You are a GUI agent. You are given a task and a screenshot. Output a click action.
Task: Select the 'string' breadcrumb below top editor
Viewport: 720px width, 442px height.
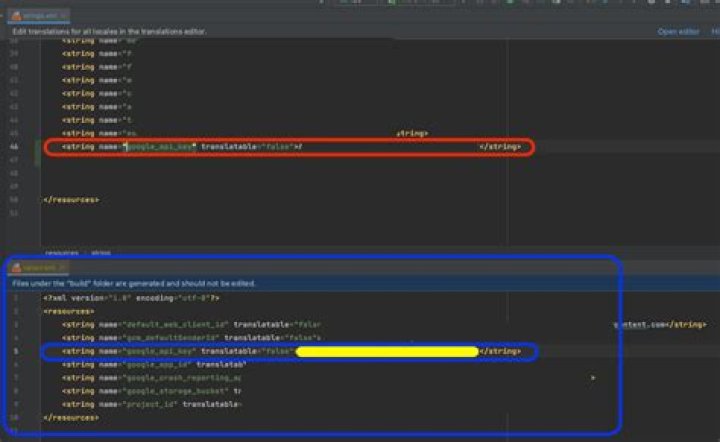(x=101, y=253)
